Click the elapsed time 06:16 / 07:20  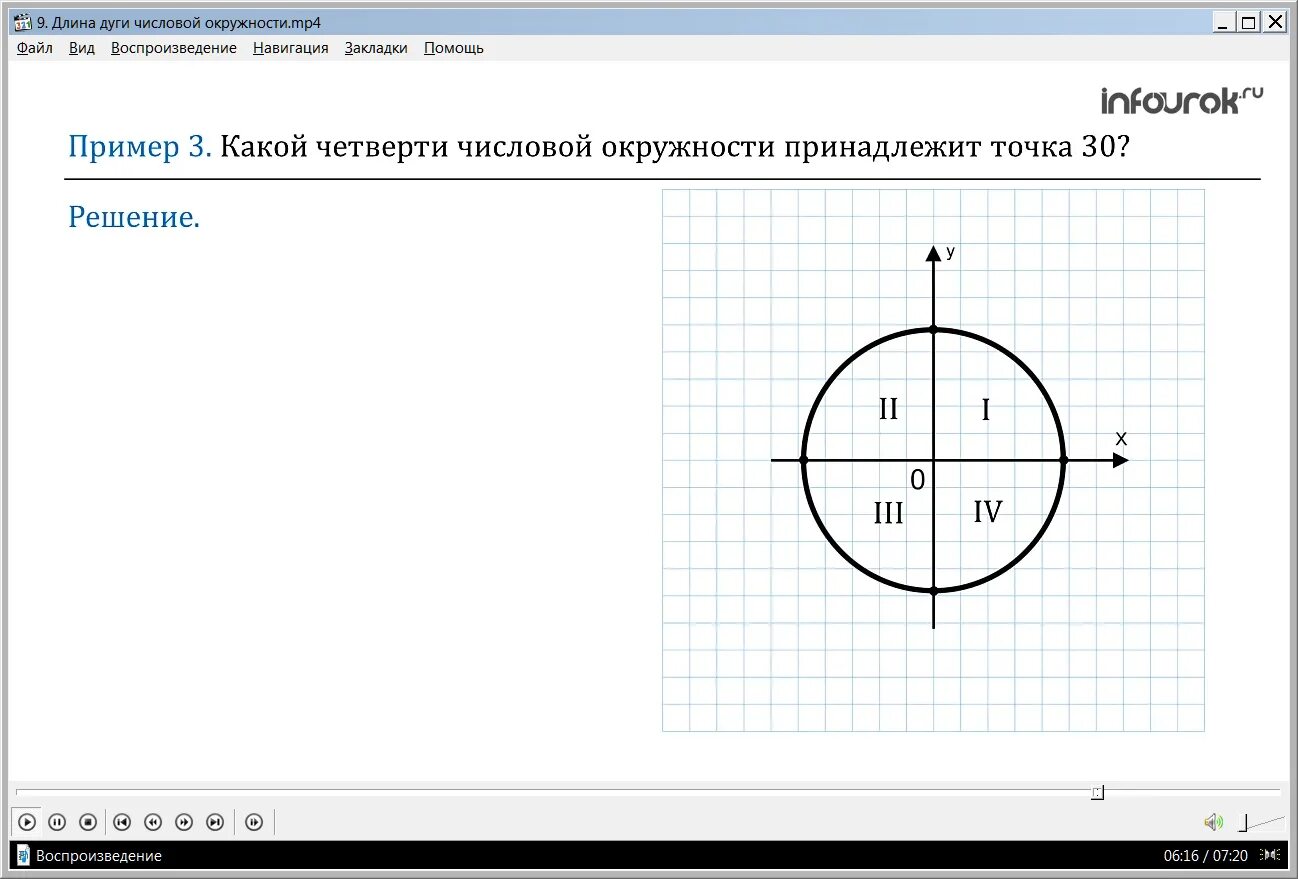point(1206,855)
